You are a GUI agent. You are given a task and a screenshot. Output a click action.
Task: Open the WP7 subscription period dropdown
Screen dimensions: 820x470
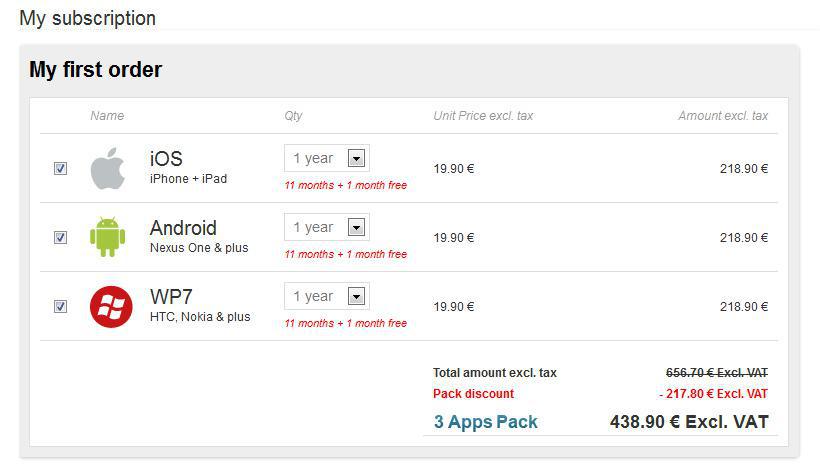[327, 296]
